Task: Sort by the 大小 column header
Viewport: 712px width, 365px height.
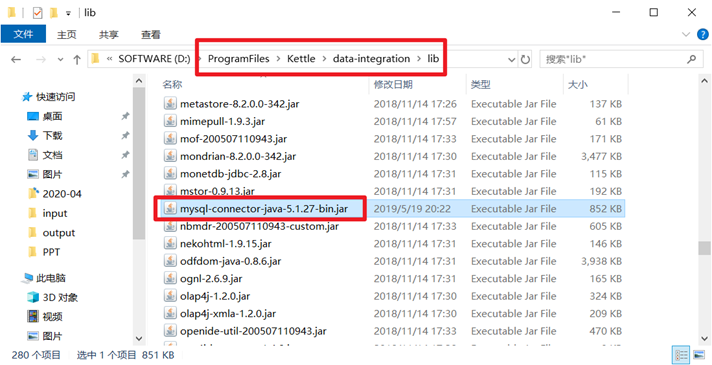Action: 578,84
